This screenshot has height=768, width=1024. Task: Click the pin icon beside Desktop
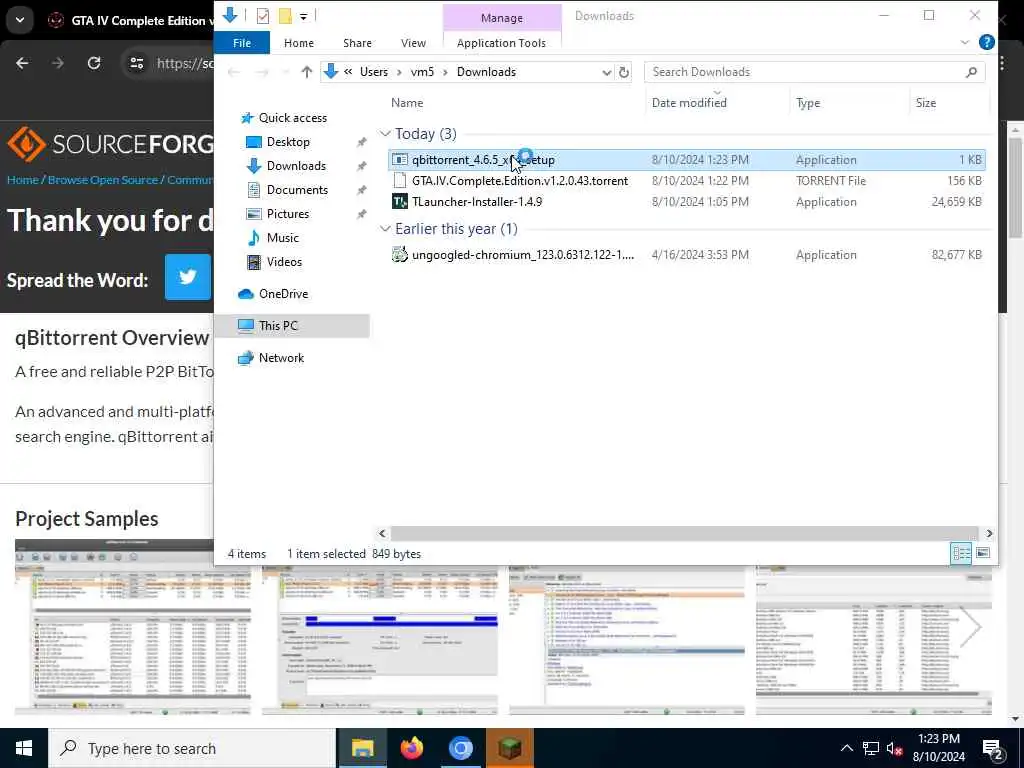pos(361,142)
